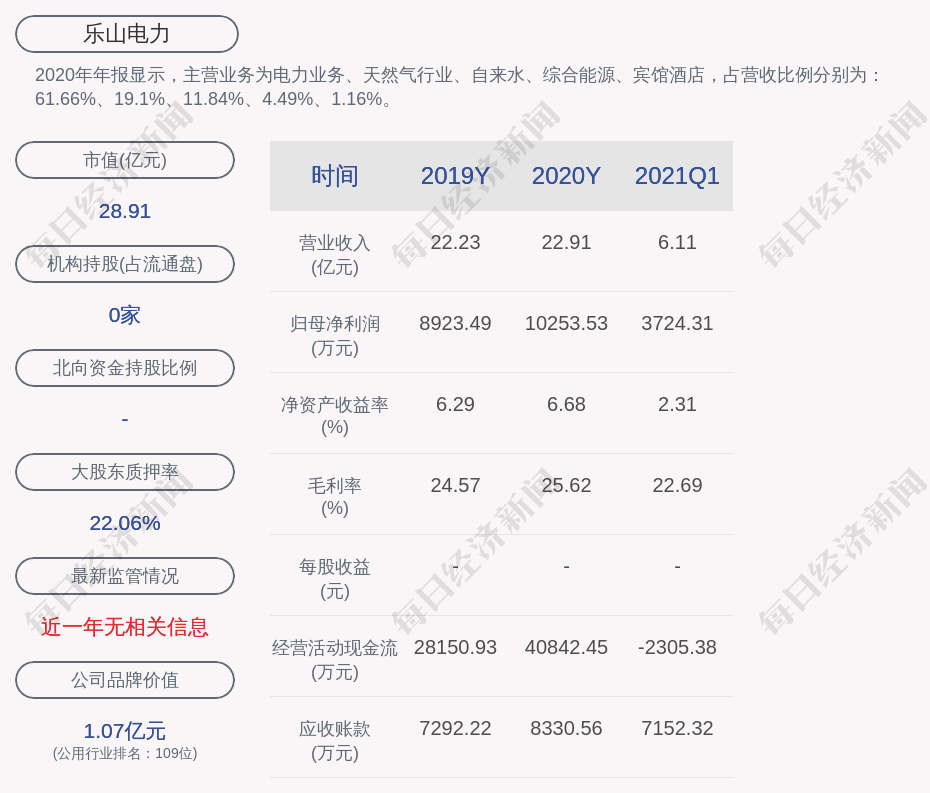Screen dimensions: 930x793
Task: Select the 2020Y column header
Action: 566,176
